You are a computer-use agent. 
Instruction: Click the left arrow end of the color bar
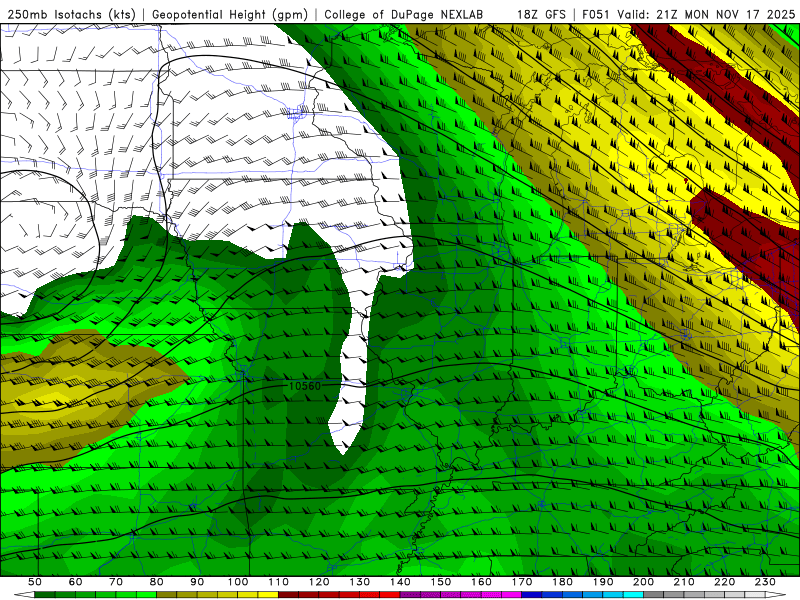coord(24,595)
